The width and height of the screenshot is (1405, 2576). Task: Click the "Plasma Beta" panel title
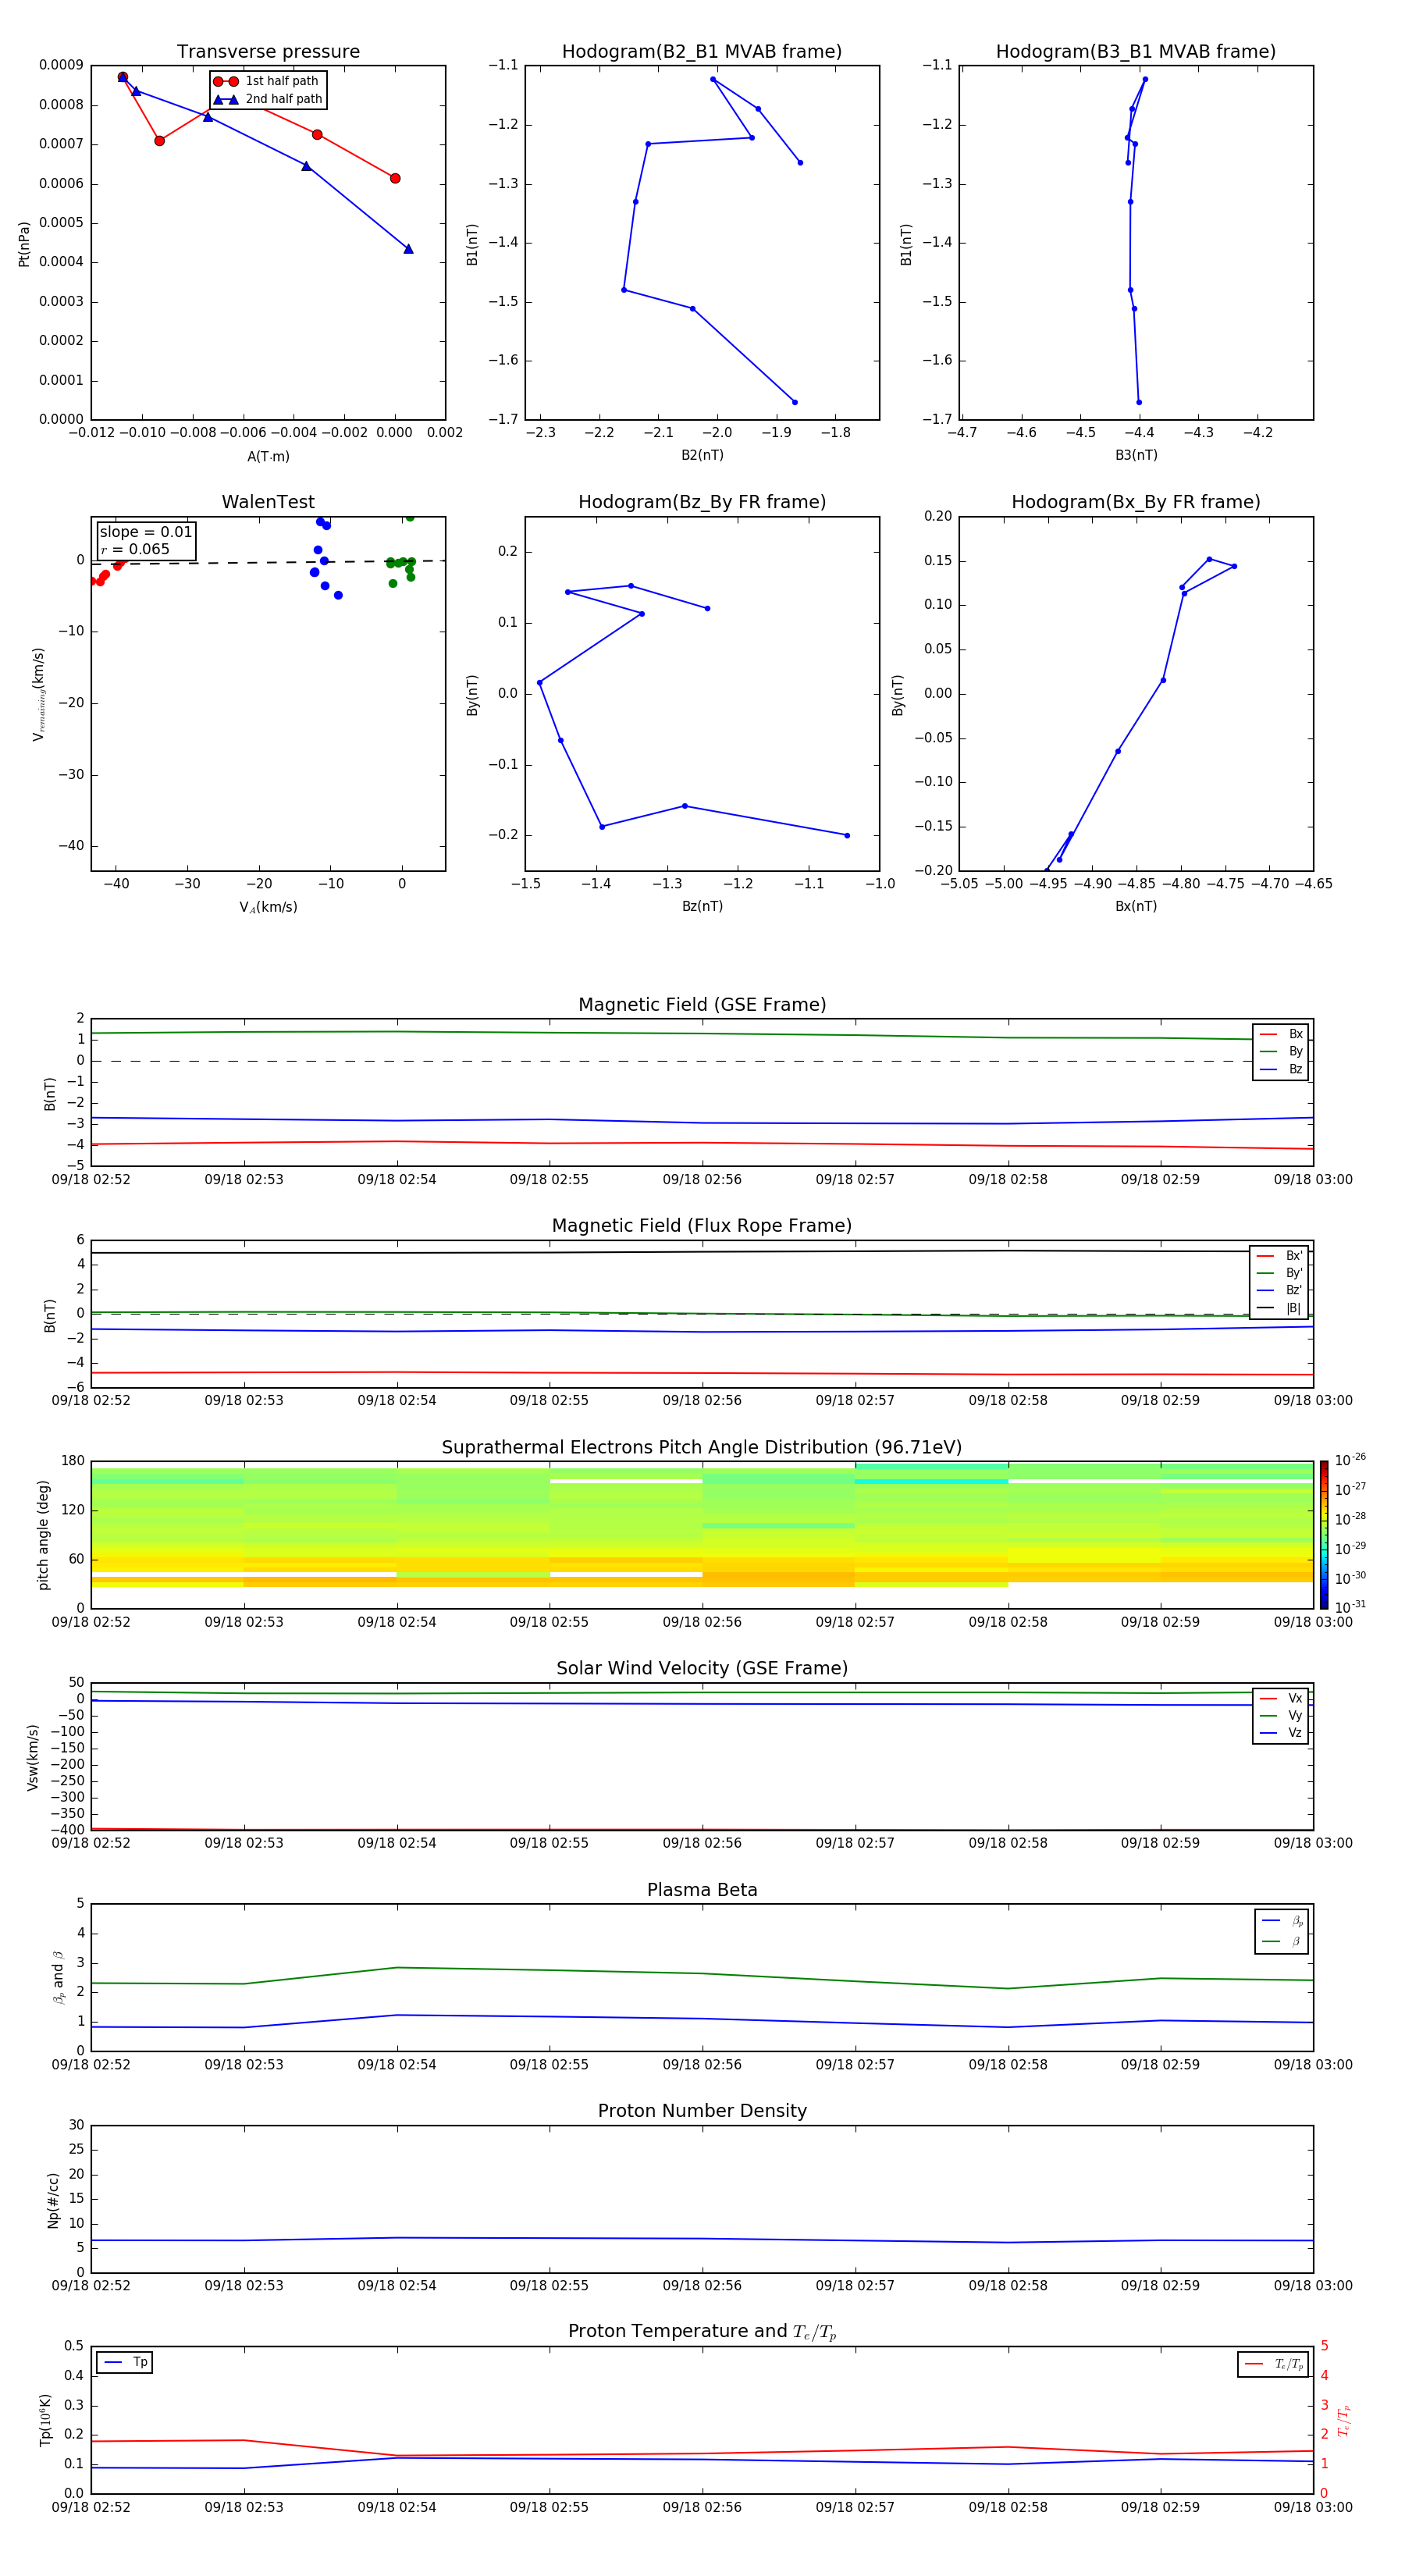click(702, 1890)
